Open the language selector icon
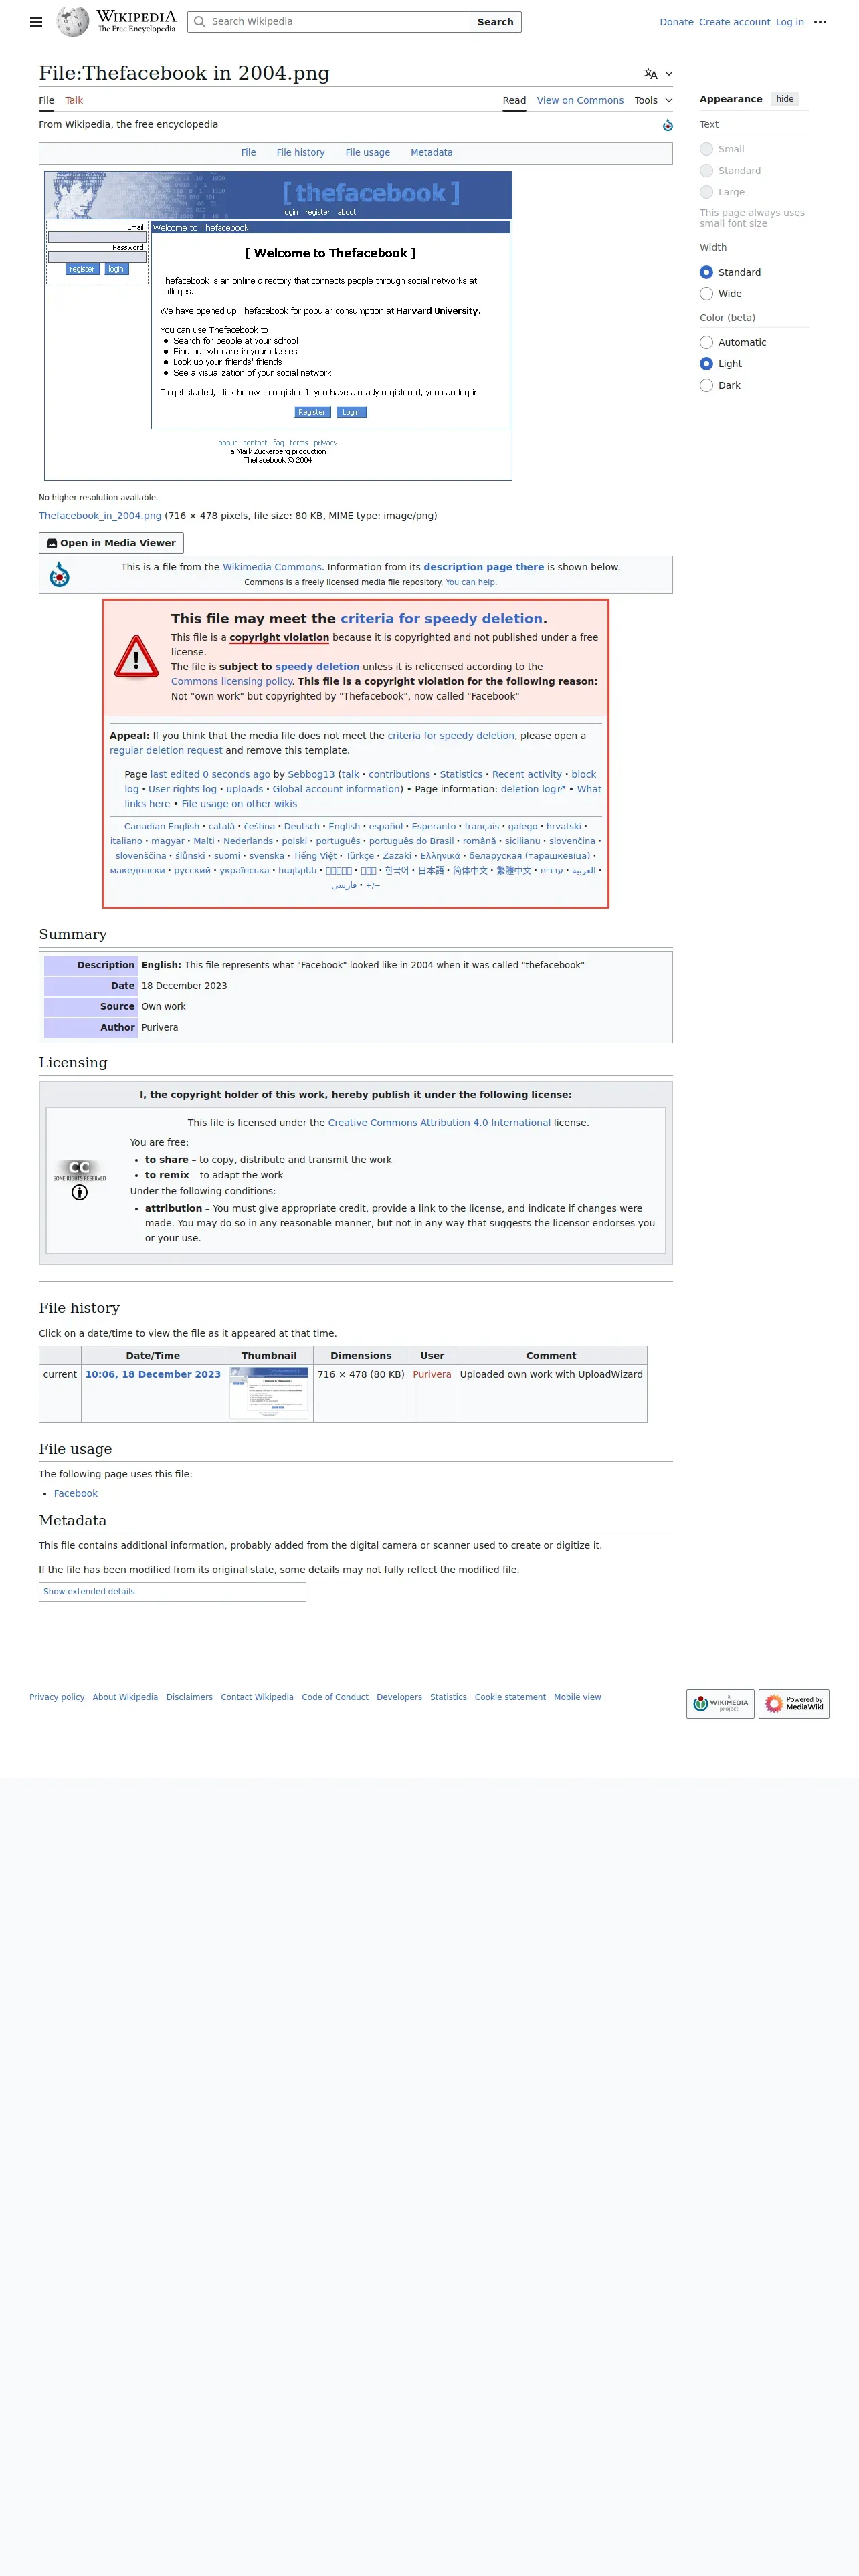This screenshot has width=859, height=2576. tap(651, 74)
